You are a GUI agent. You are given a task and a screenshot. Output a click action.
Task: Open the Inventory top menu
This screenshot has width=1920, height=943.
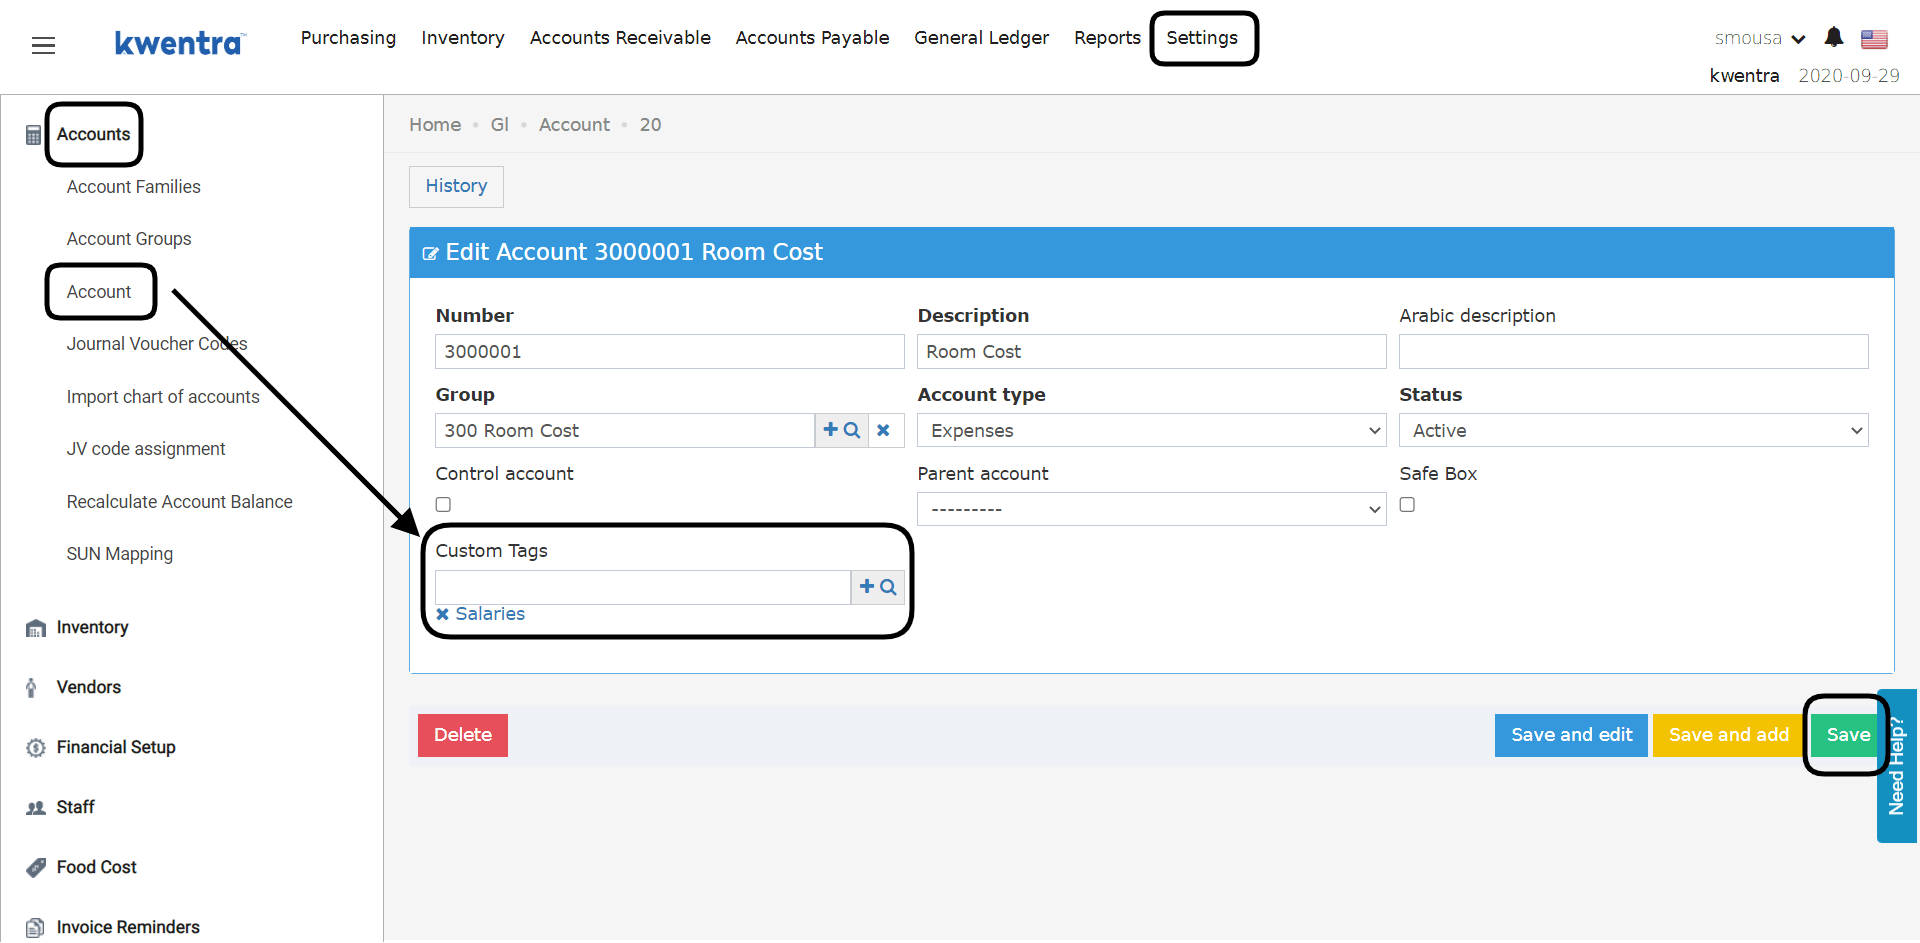point(463,38)
